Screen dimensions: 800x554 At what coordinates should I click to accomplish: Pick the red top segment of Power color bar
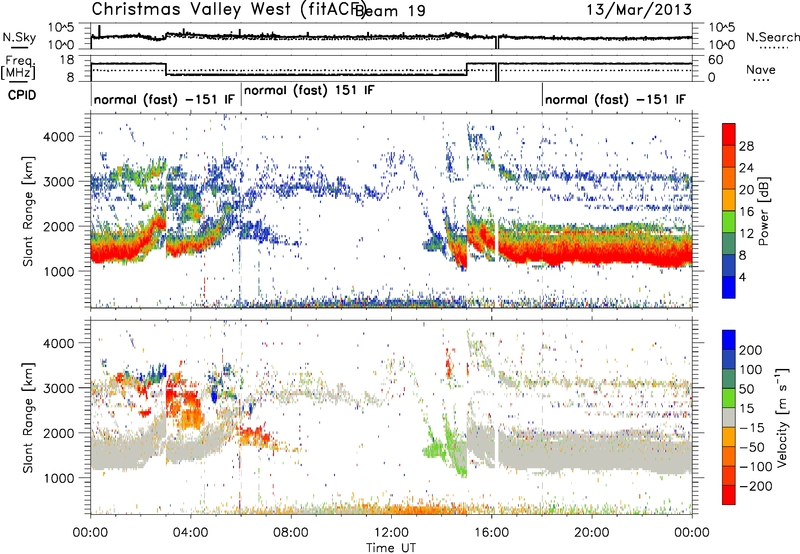pyautogui.click(x=729, y=134)
